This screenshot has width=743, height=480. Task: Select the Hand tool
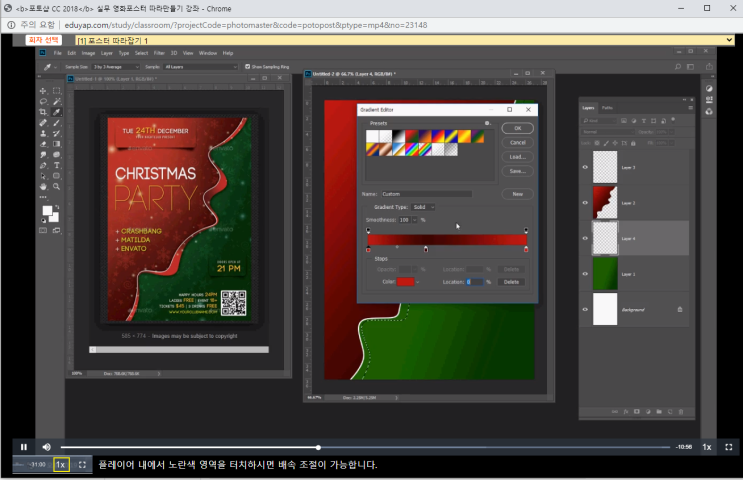pos(43,187)
